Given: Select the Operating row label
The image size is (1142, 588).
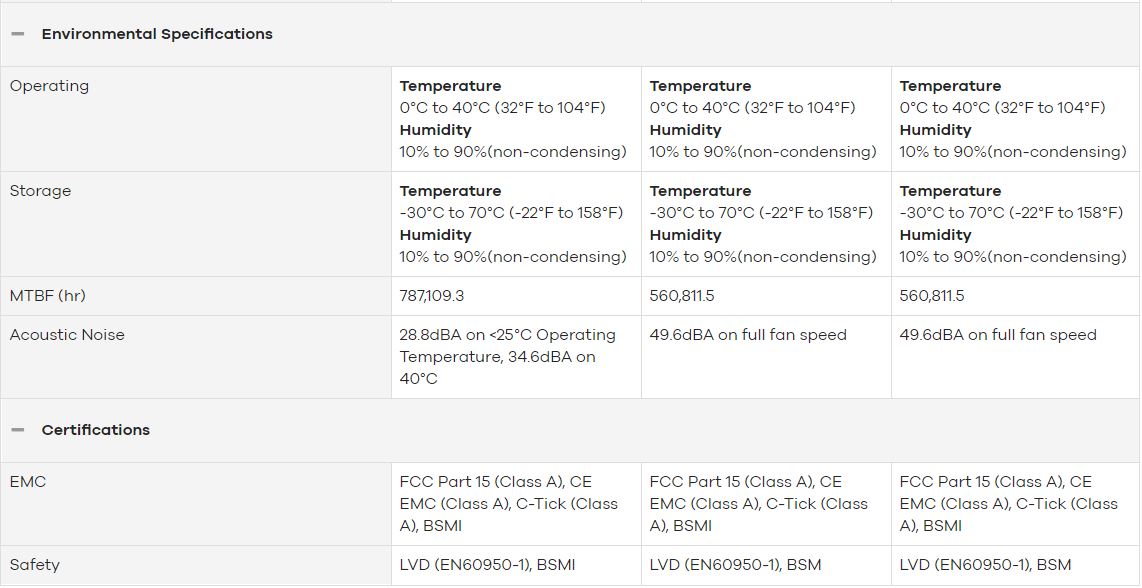Looking at the screenshot, I should click(50, 86).
